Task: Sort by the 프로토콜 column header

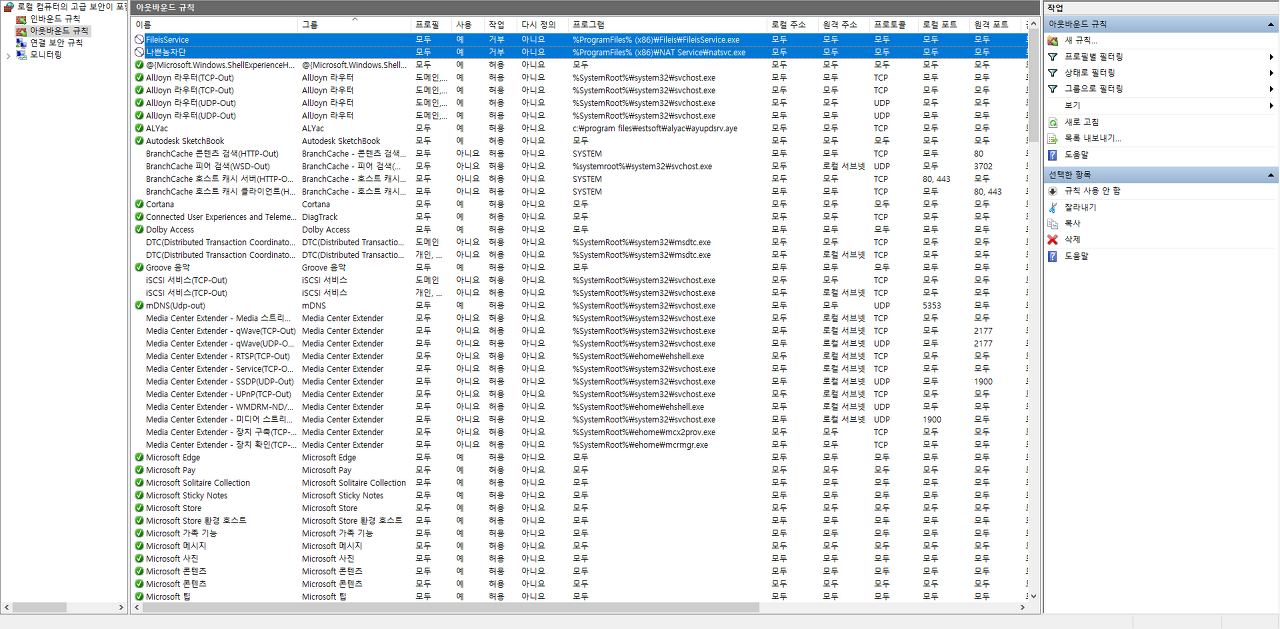Action: click(894, 23)
